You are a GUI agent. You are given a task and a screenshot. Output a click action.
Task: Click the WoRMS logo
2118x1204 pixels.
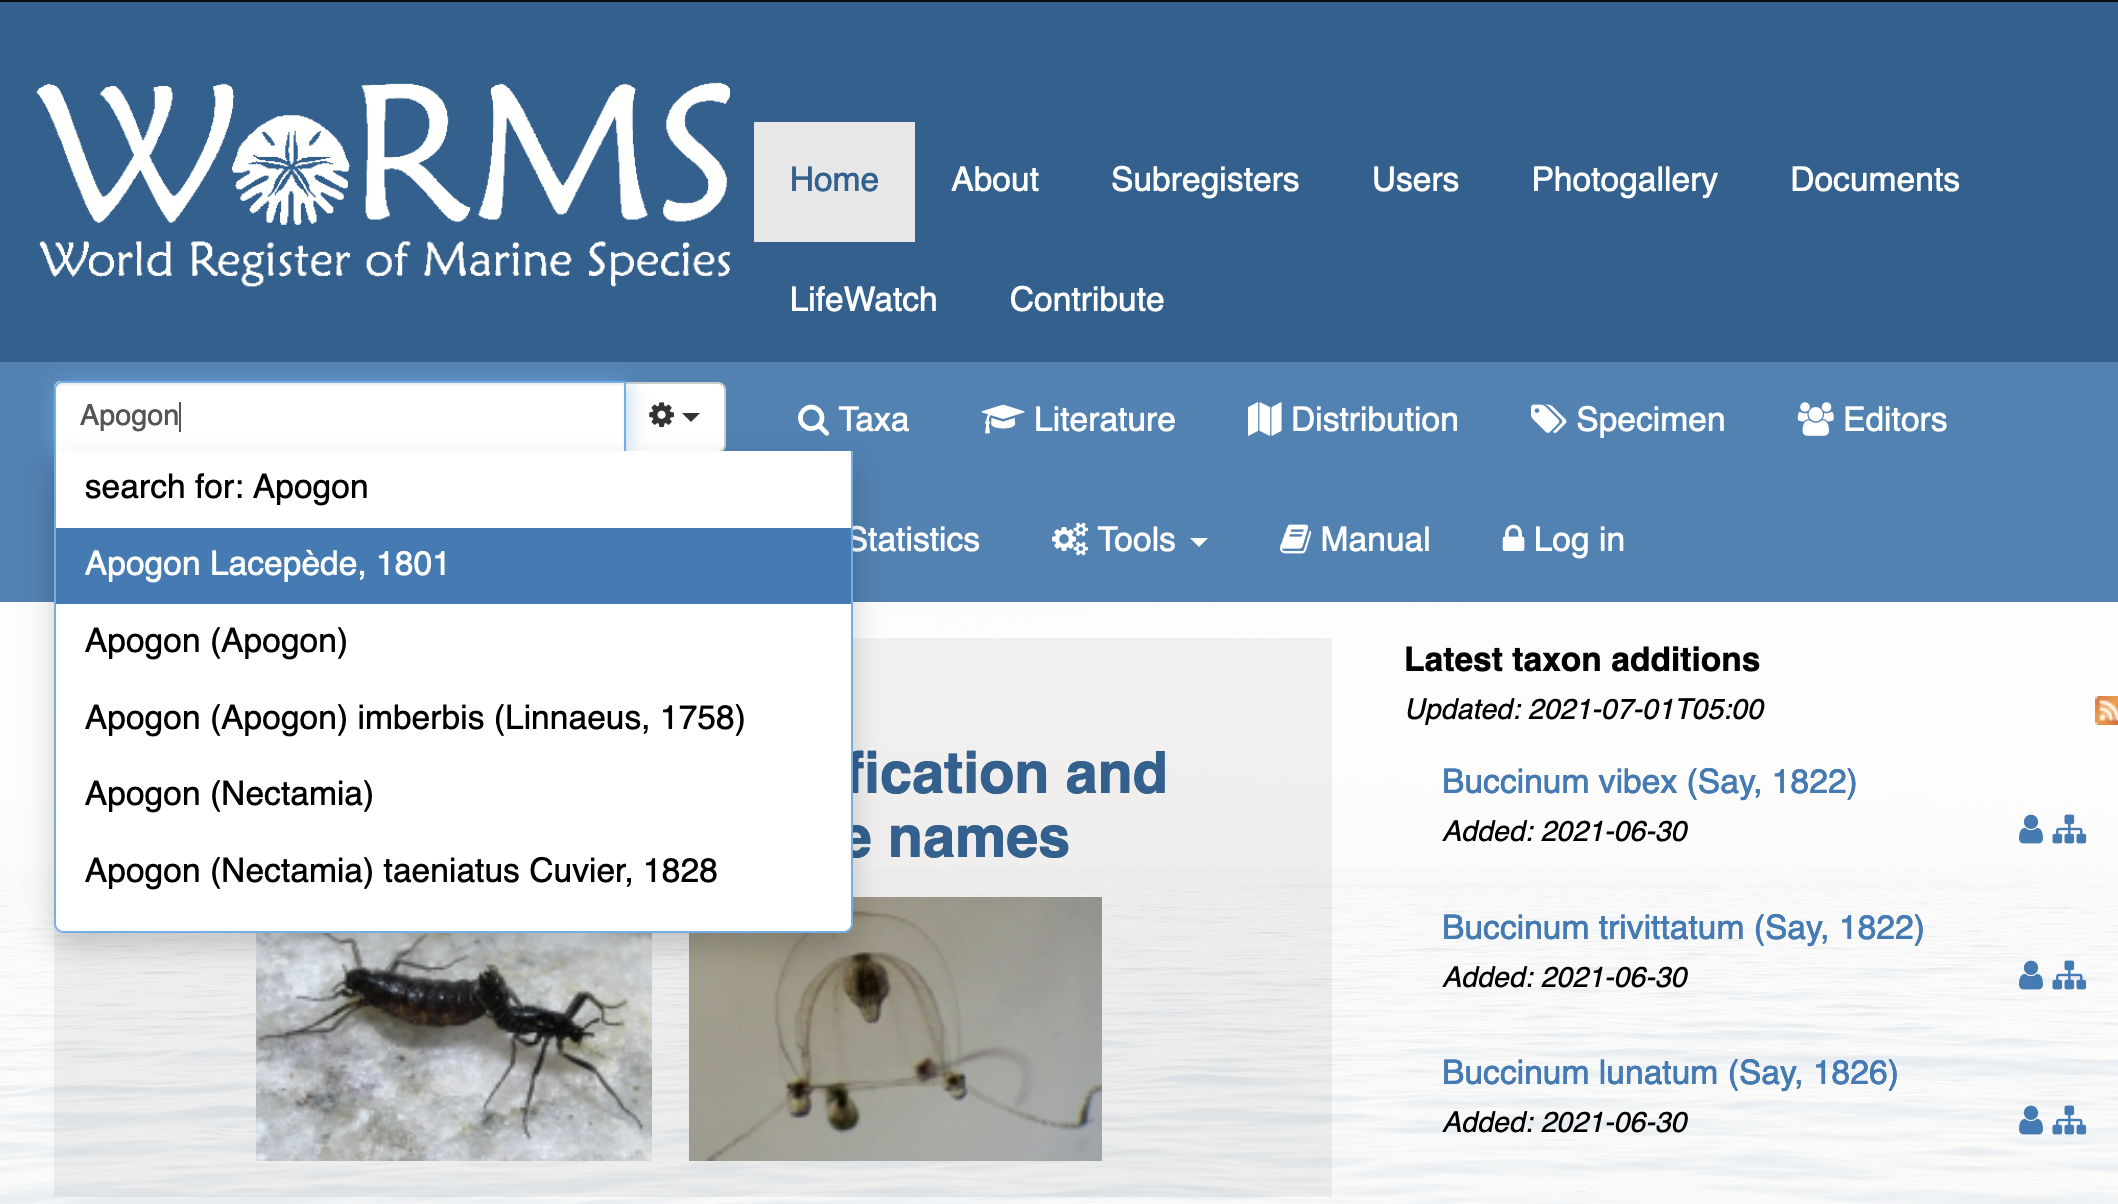click(x=385, y=181)
